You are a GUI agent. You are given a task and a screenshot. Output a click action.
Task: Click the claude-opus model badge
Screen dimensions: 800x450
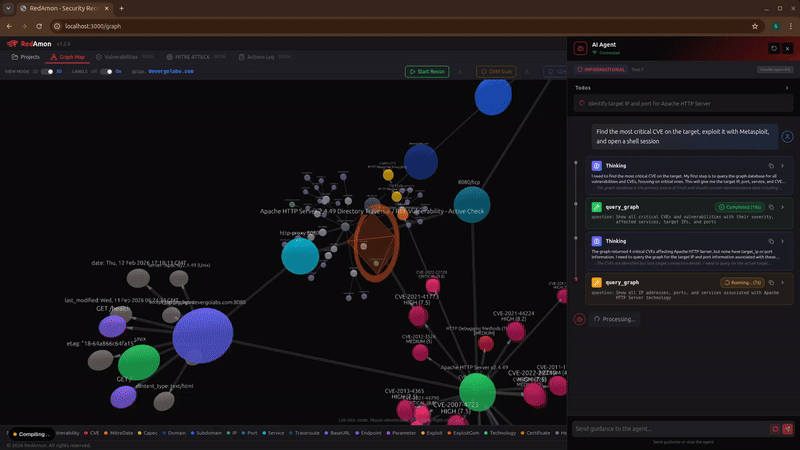tap(774, 69)
